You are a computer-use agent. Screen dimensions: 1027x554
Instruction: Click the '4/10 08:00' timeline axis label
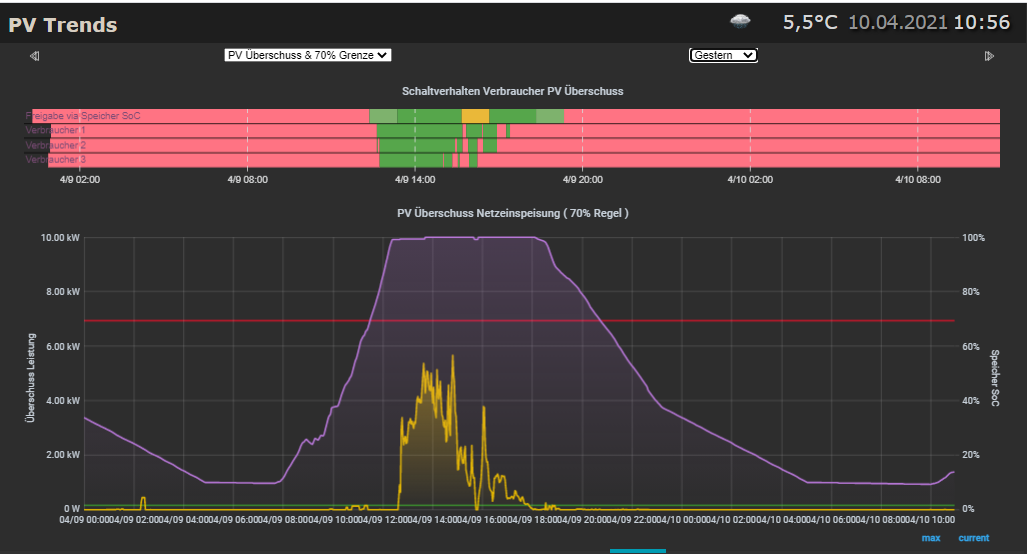[918, 179]
